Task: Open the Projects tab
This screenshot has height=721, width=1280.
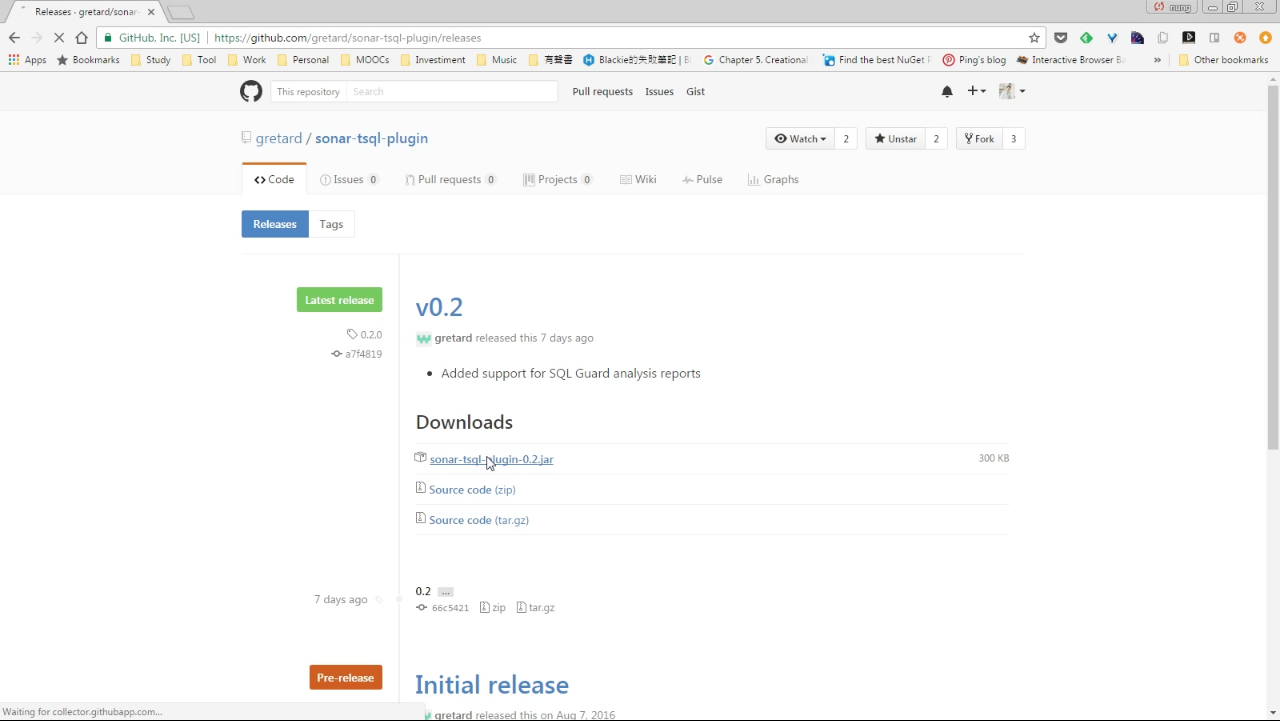Action: point(558,180)
